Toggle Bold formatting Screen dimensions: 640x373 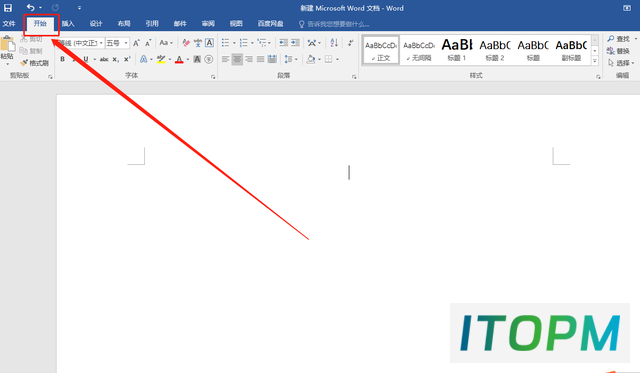click(x=62, y=59)
